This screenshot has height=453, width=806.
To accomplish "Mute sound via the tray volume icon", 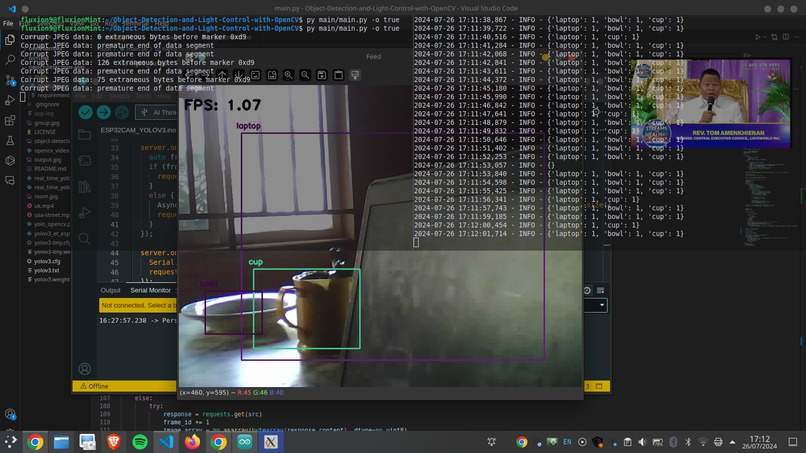I will pos(642,442).
